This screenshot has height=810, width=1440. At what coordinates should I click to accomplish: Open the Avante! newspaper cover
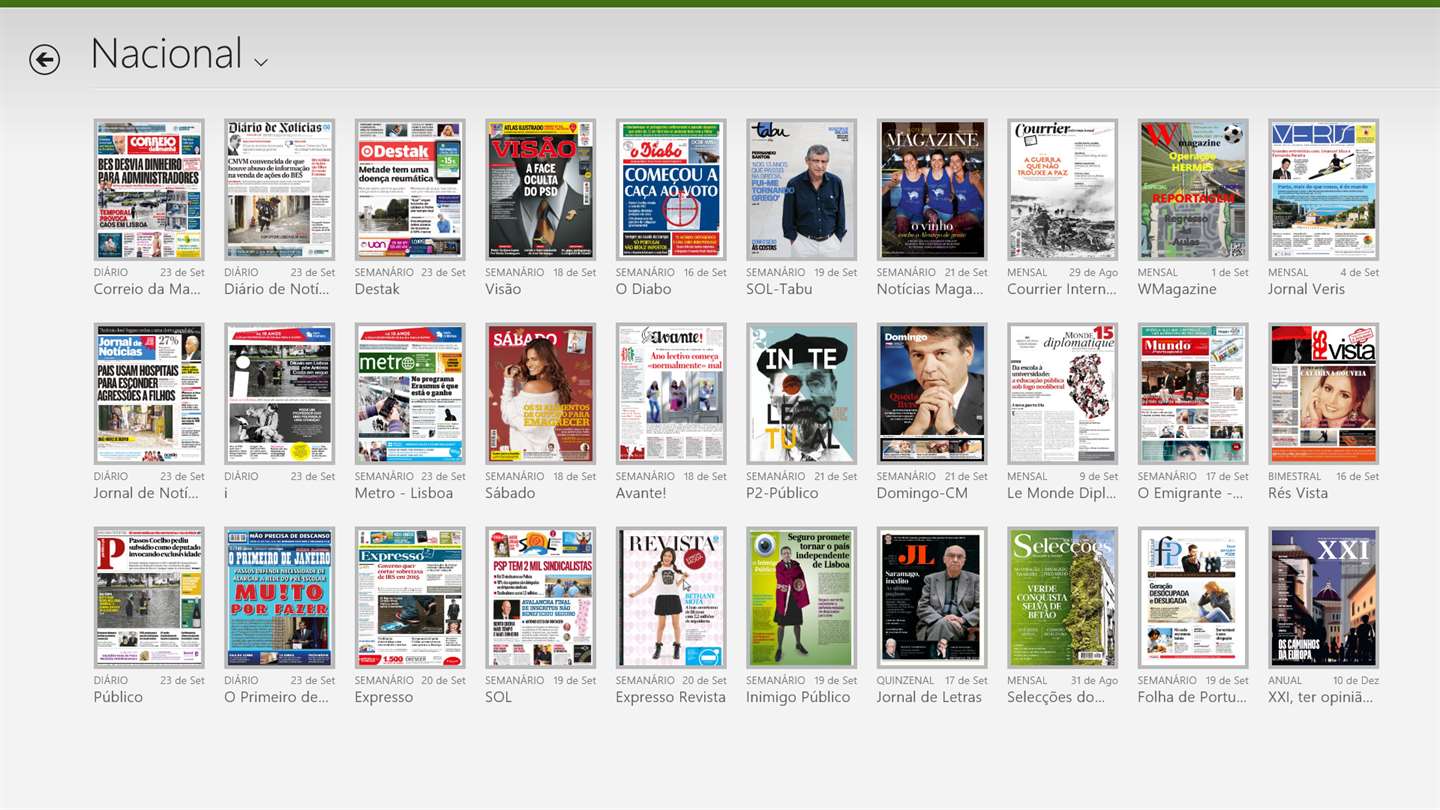[x=671, y=394]
